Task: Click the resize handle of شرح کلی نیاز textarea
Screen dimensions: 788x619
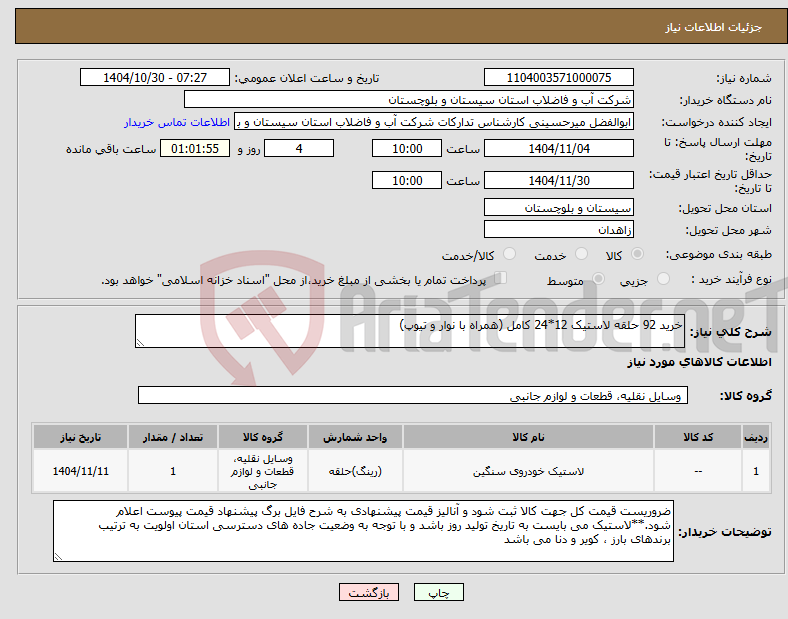Action: coord(140,343)
